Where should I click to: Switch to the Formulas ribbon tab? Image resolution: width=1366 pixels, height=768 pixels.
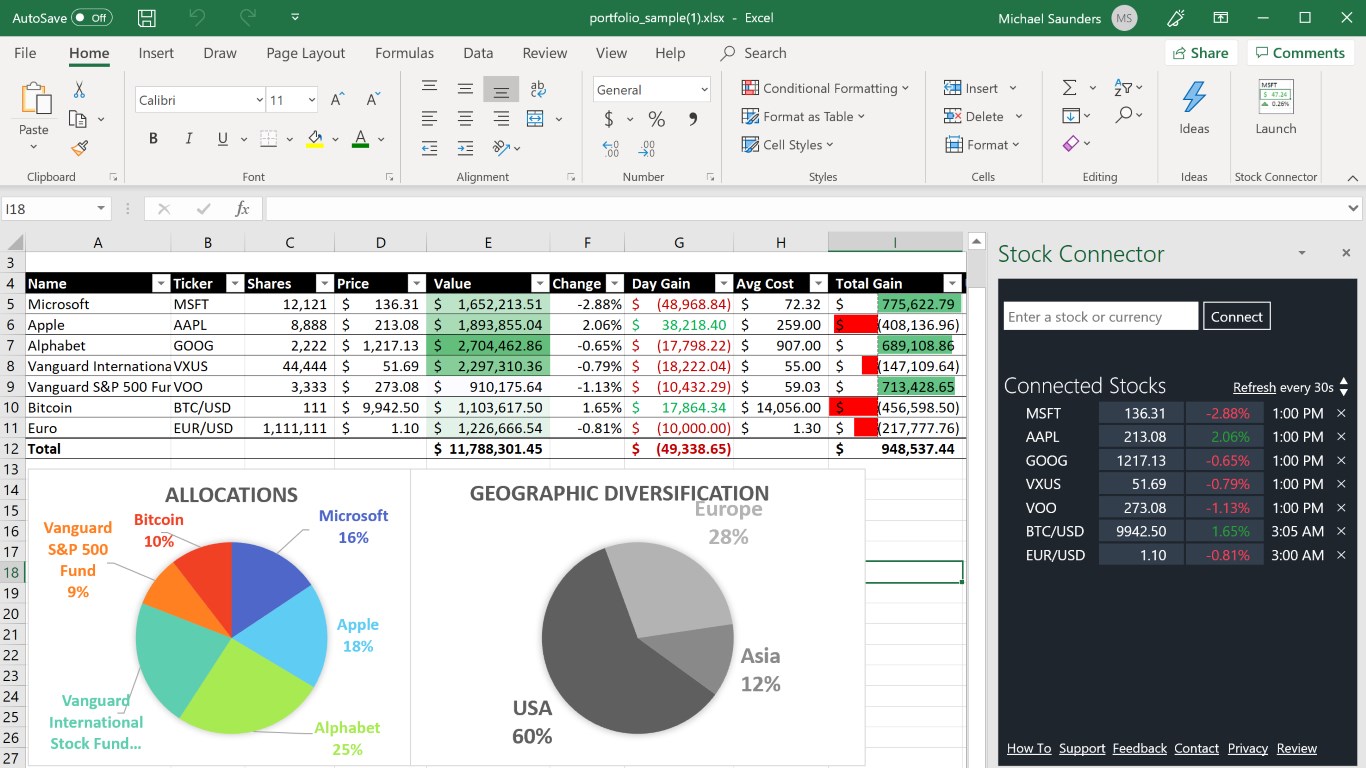point(404,53)
